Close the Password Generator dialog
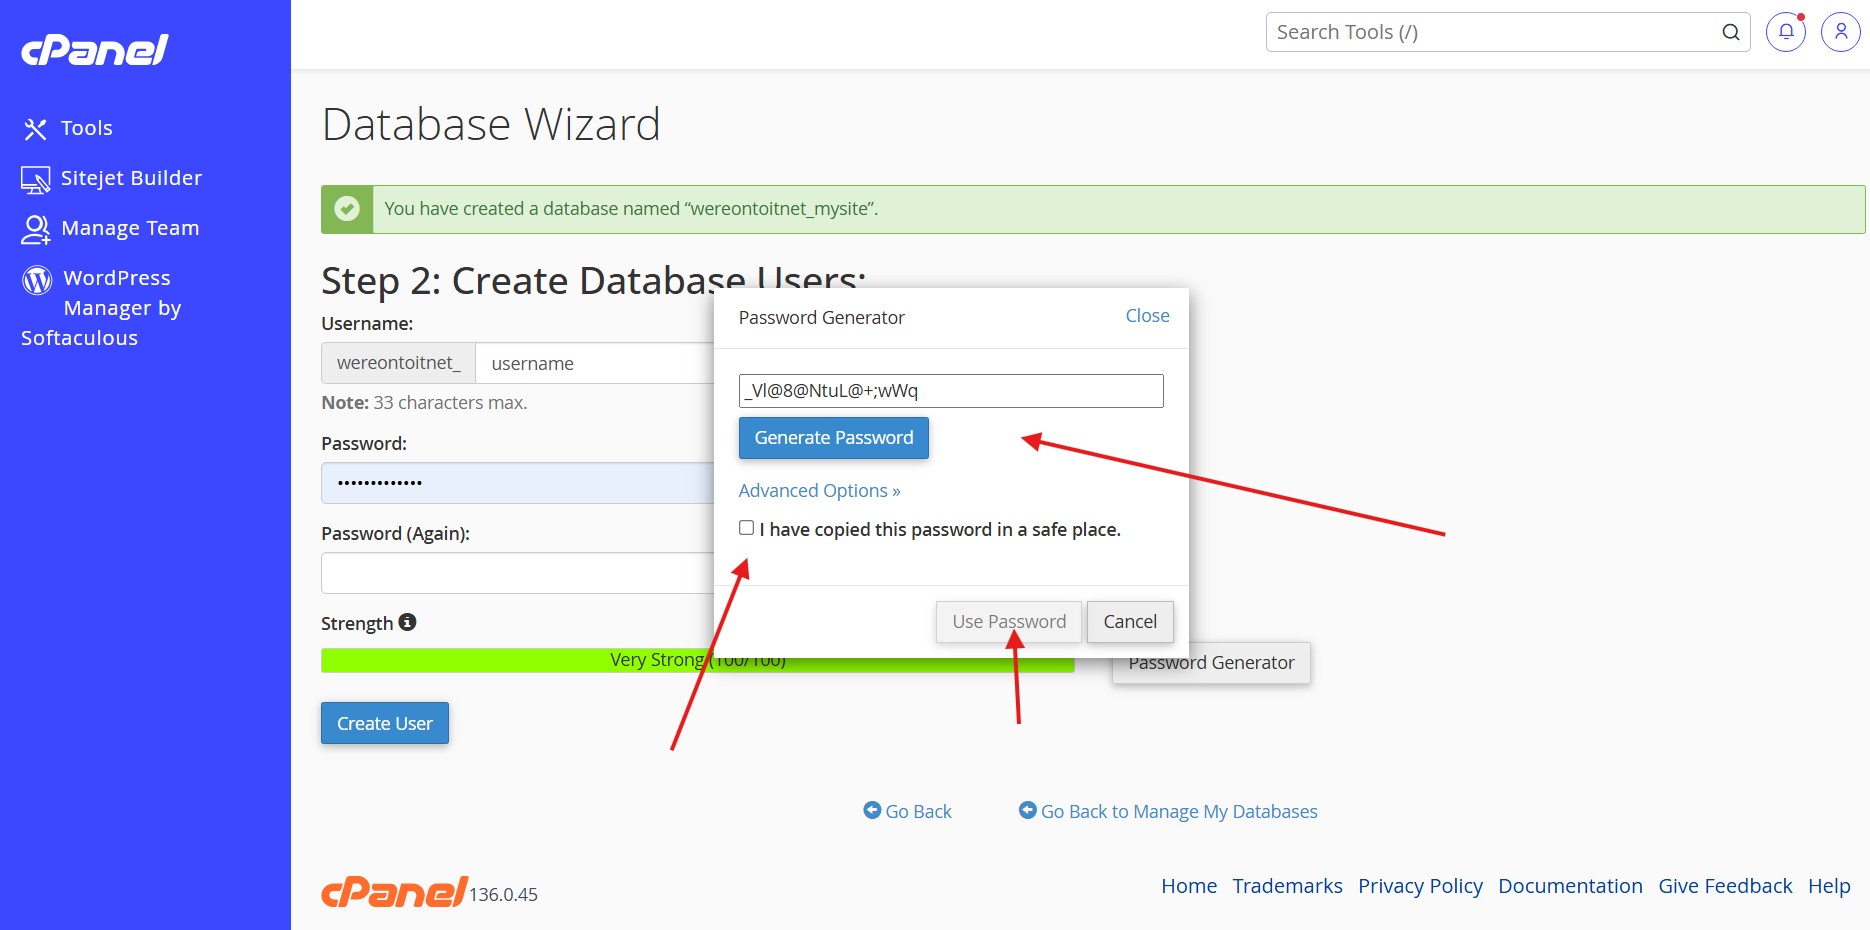The image size is (1870, 930). click(x=1147, y=316)
